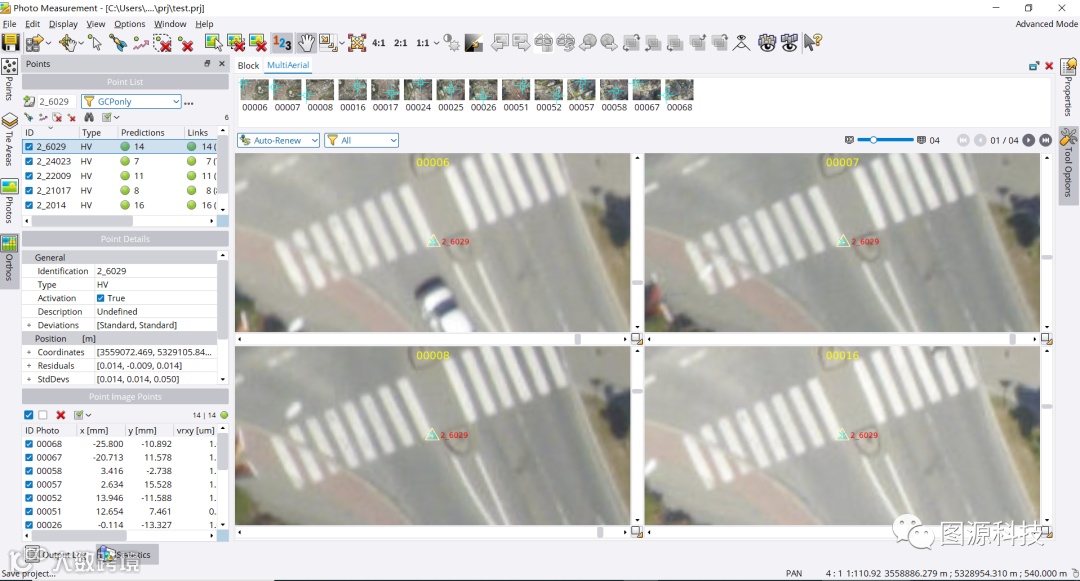Open the Display menu
Screen dimensions: 1080x581
(x=63, y=23)
